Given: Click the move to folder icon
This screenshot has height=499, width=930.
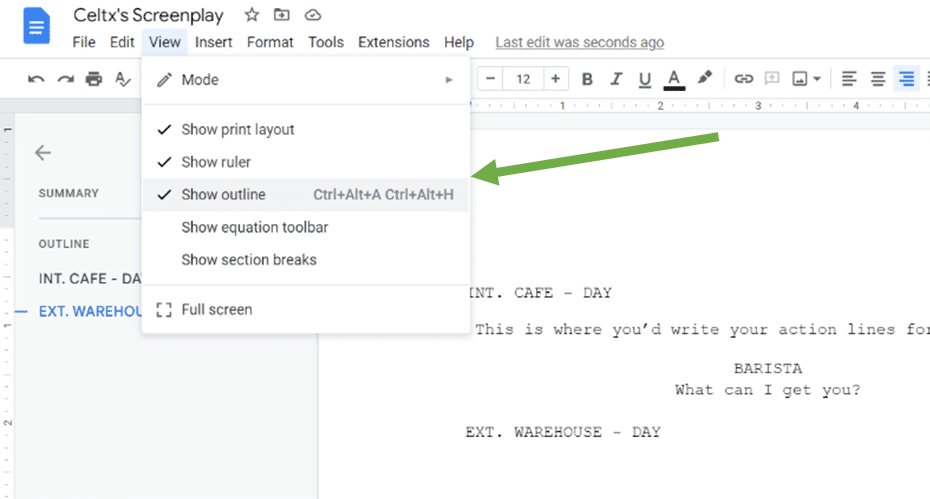Looking at the screenshot, I should point(282,15).
